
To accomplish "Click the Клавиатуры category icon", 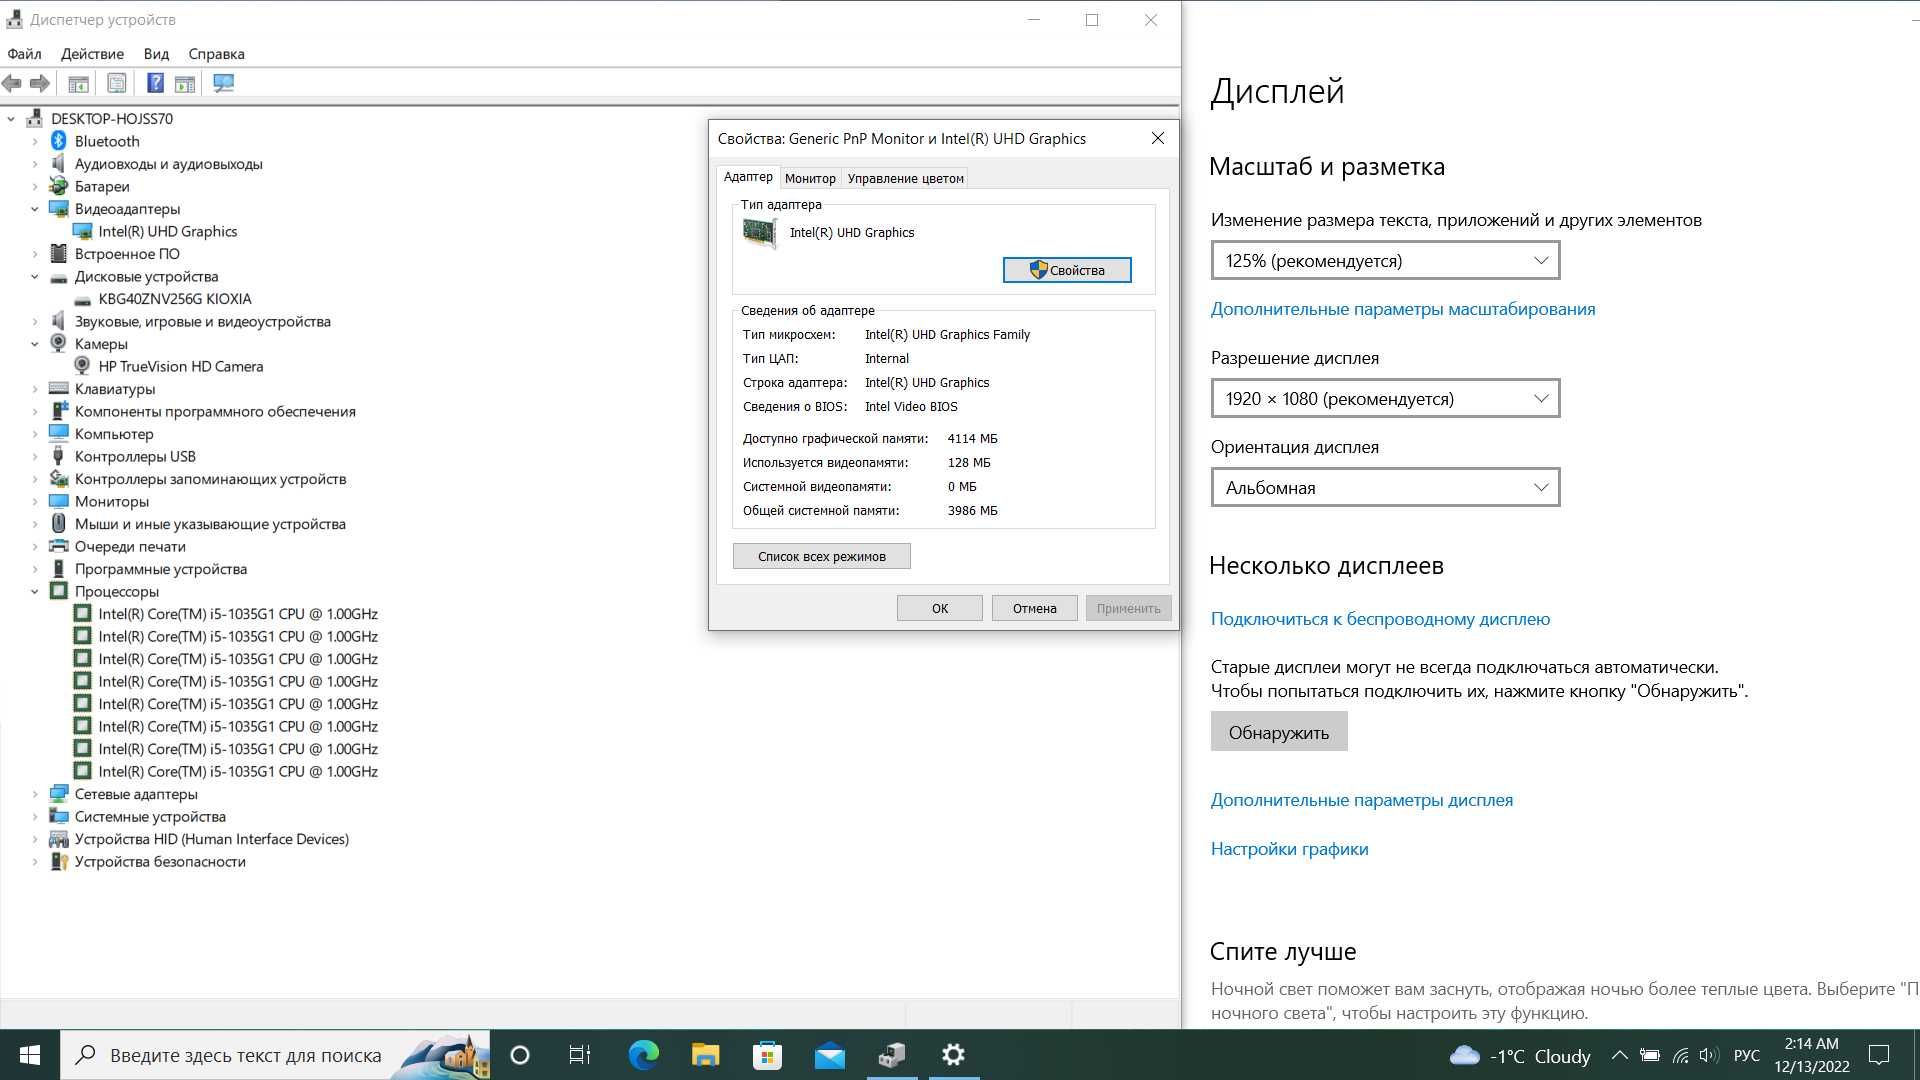I will click(58, 389).
